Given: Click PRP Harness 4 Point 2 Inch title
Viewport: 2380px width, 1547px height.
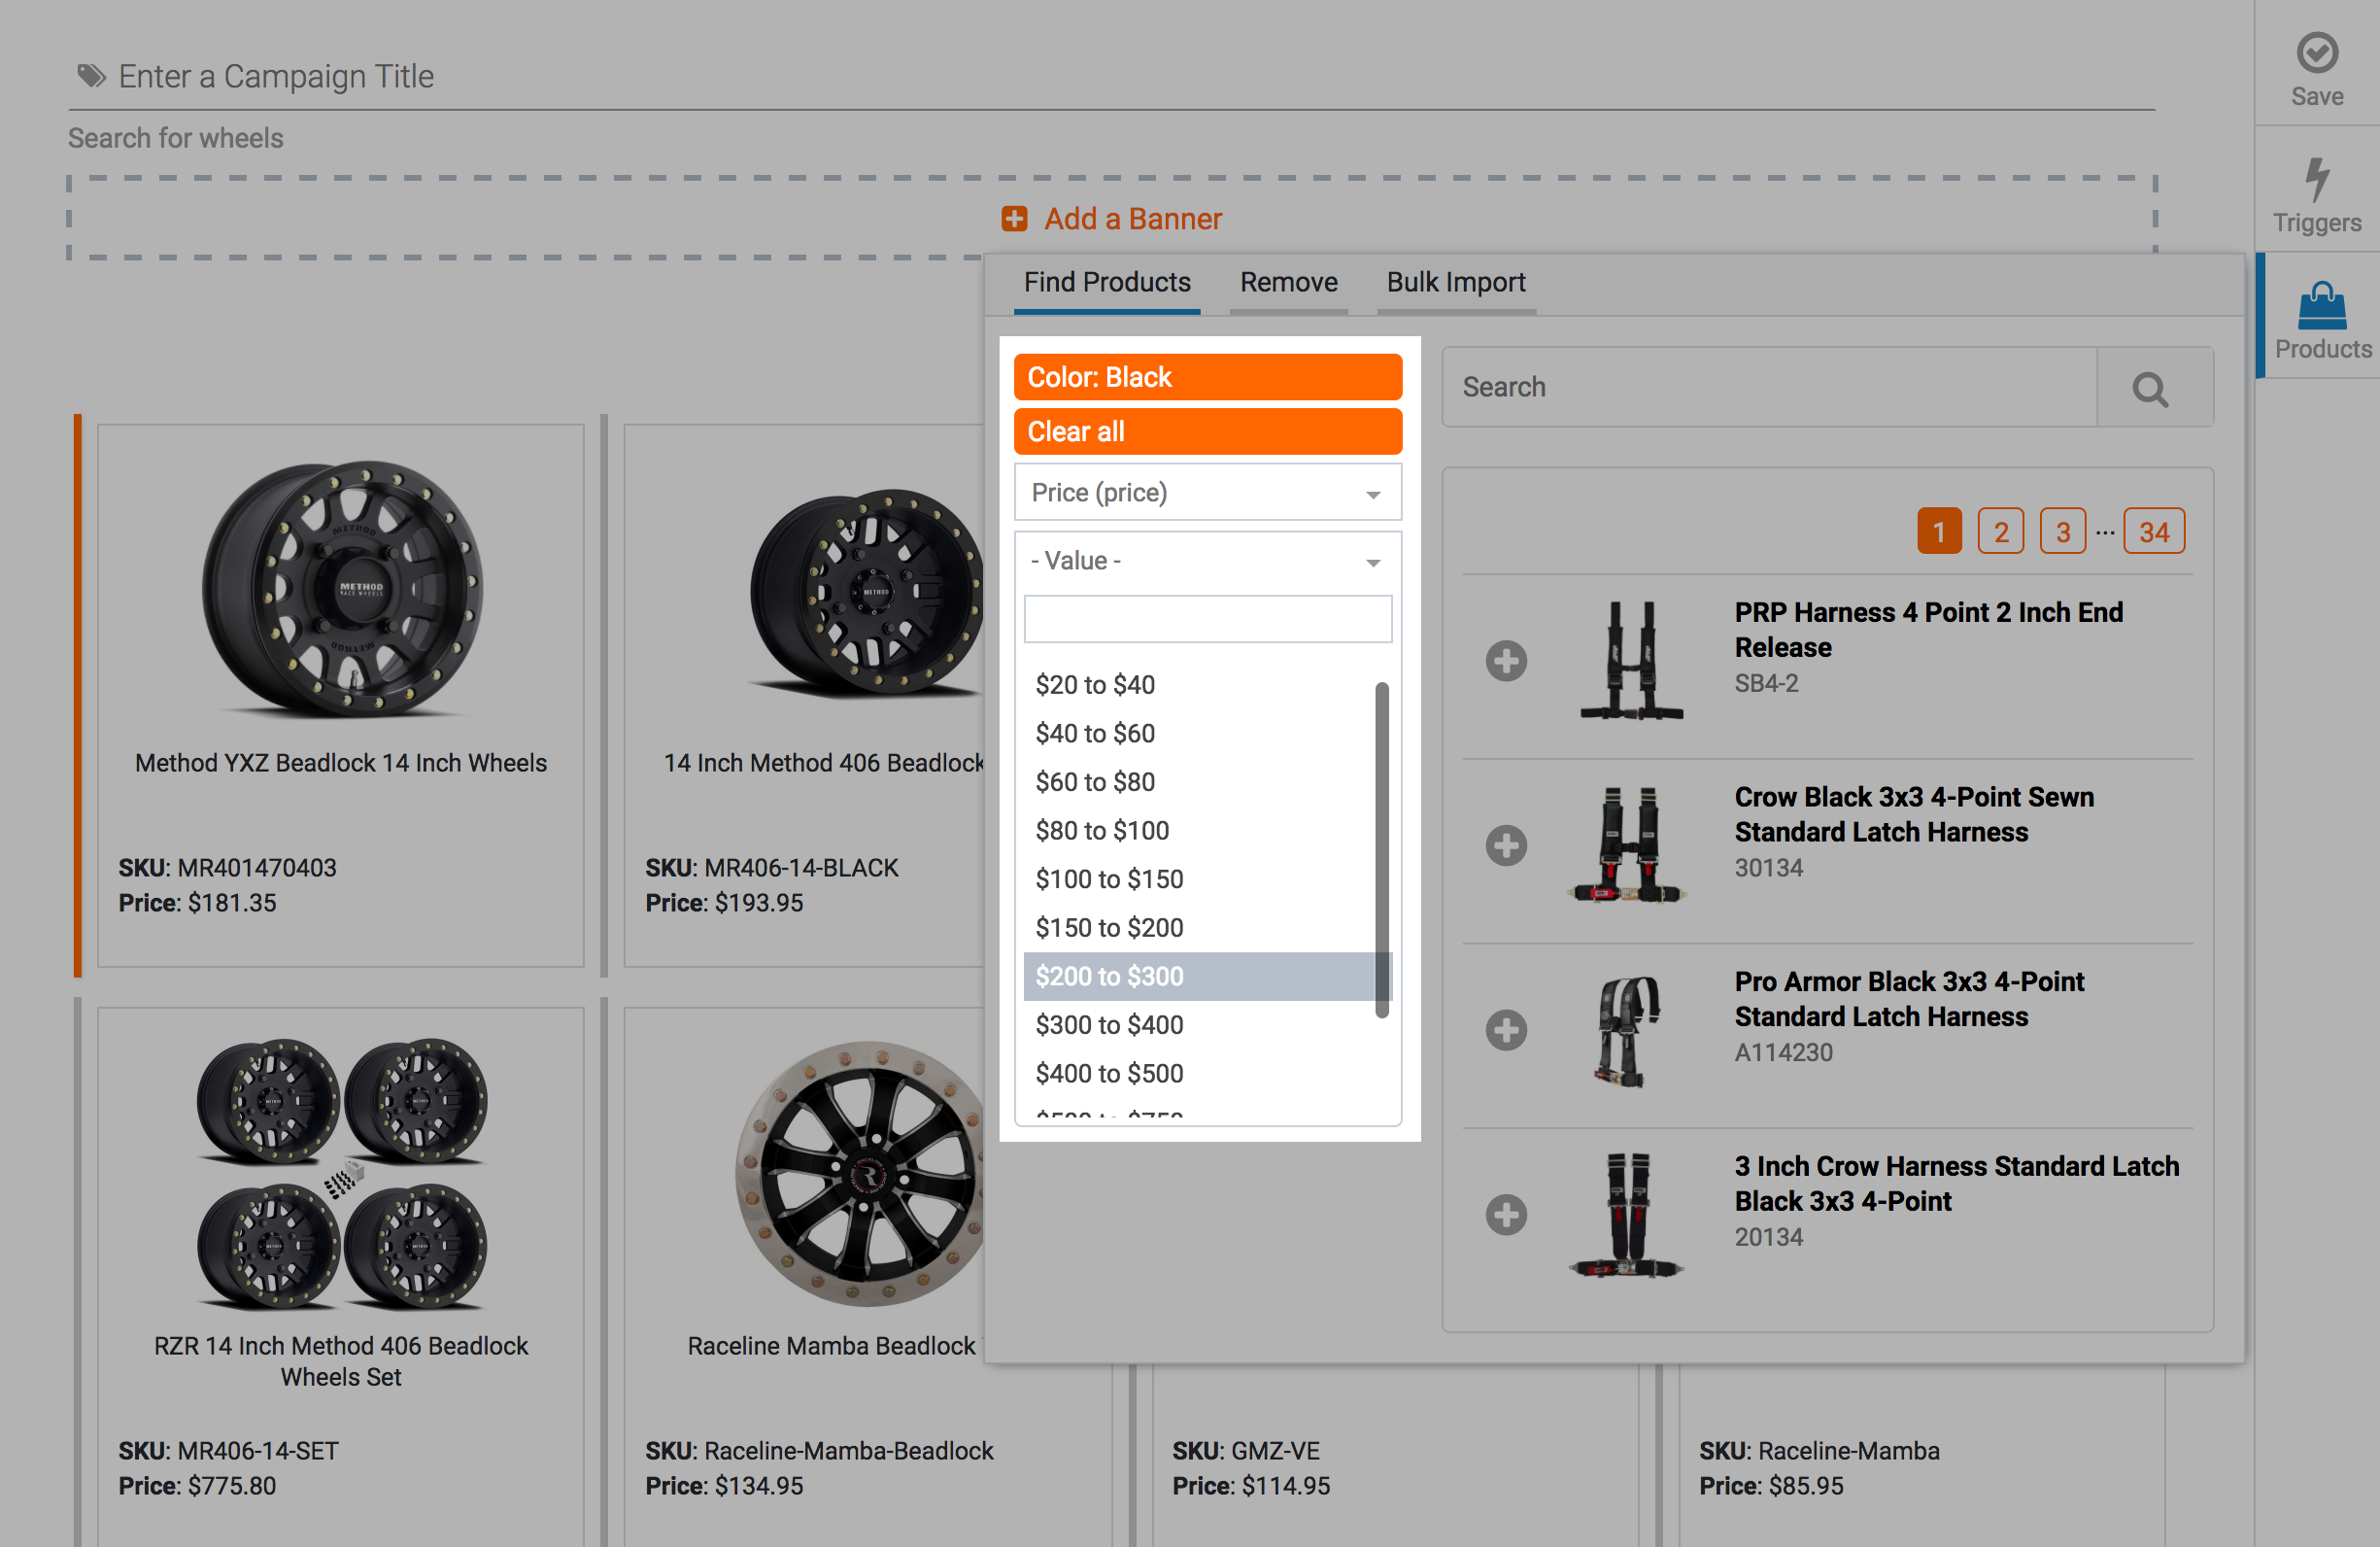Looking at the screenshot, I should pos(1927,630).
